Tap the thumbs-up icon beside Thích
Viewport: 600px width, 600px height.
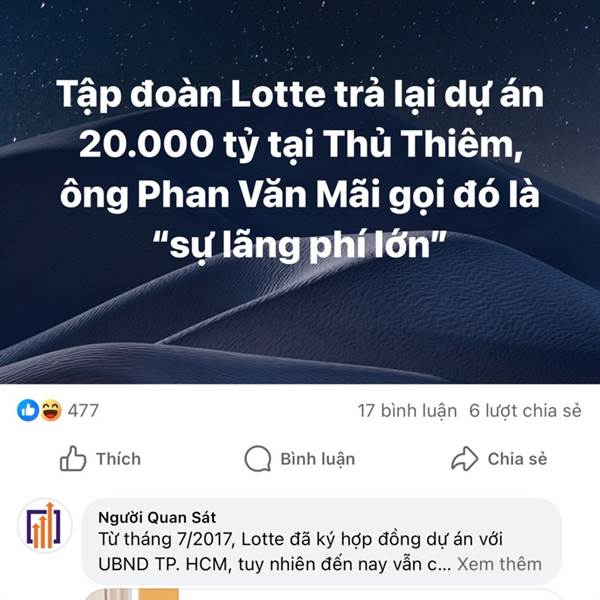[73, 458]
